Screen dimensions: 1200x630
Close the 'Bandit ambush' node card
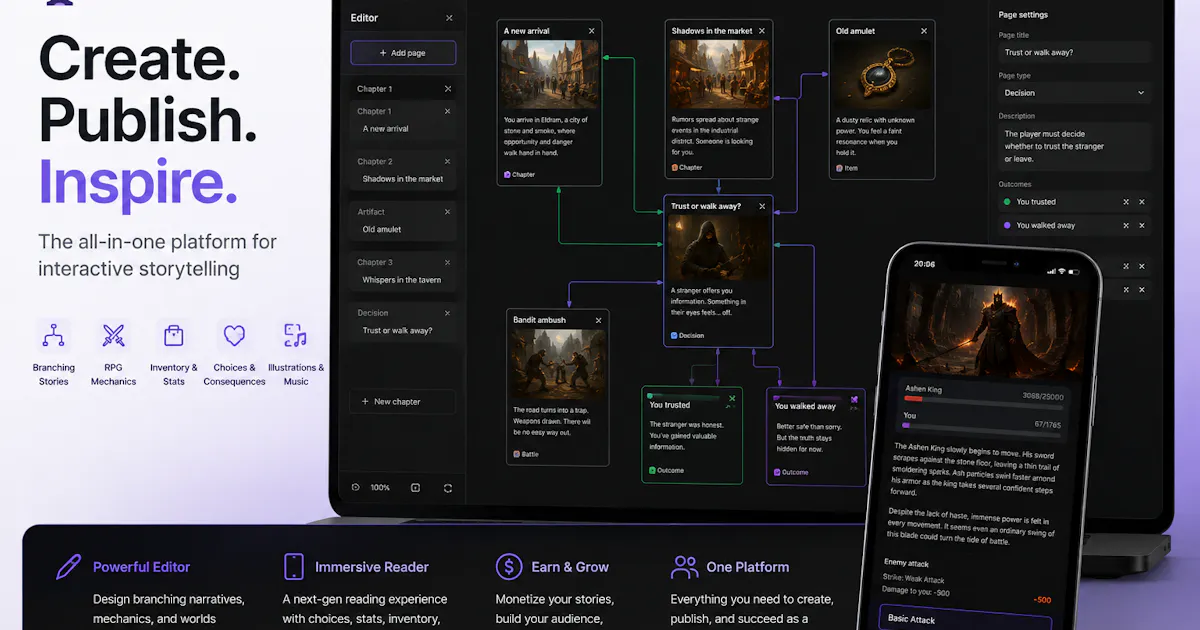tap(598, 320)
